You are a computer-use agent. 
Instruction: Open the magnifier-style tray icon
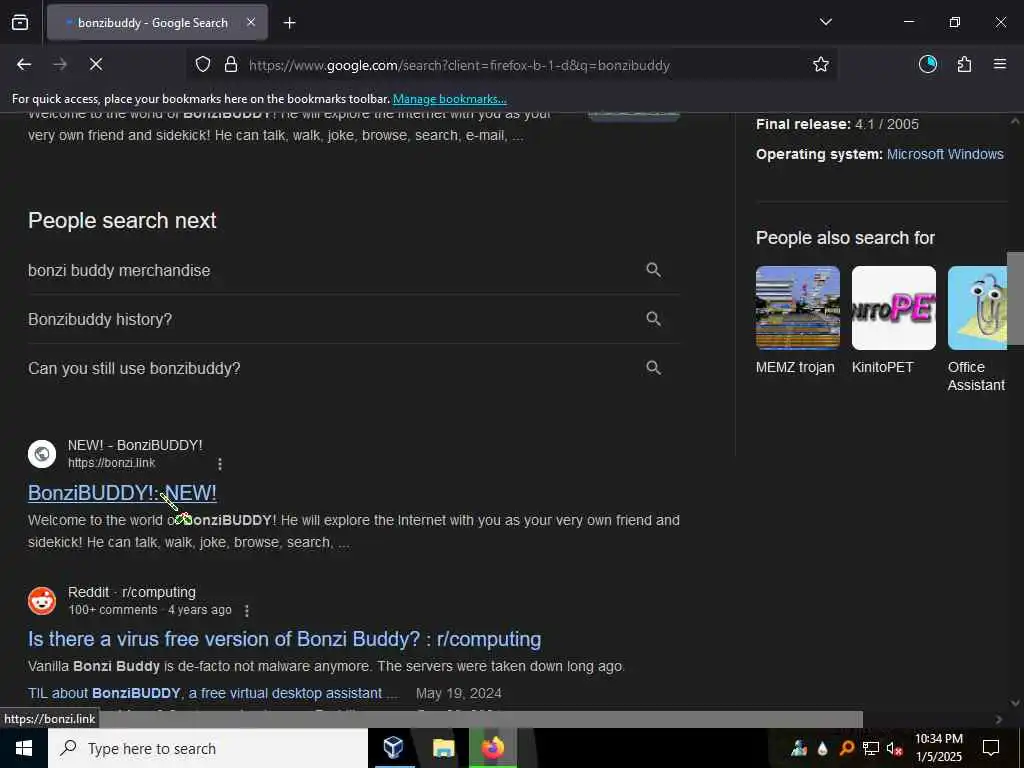click(x=846, y=748)
